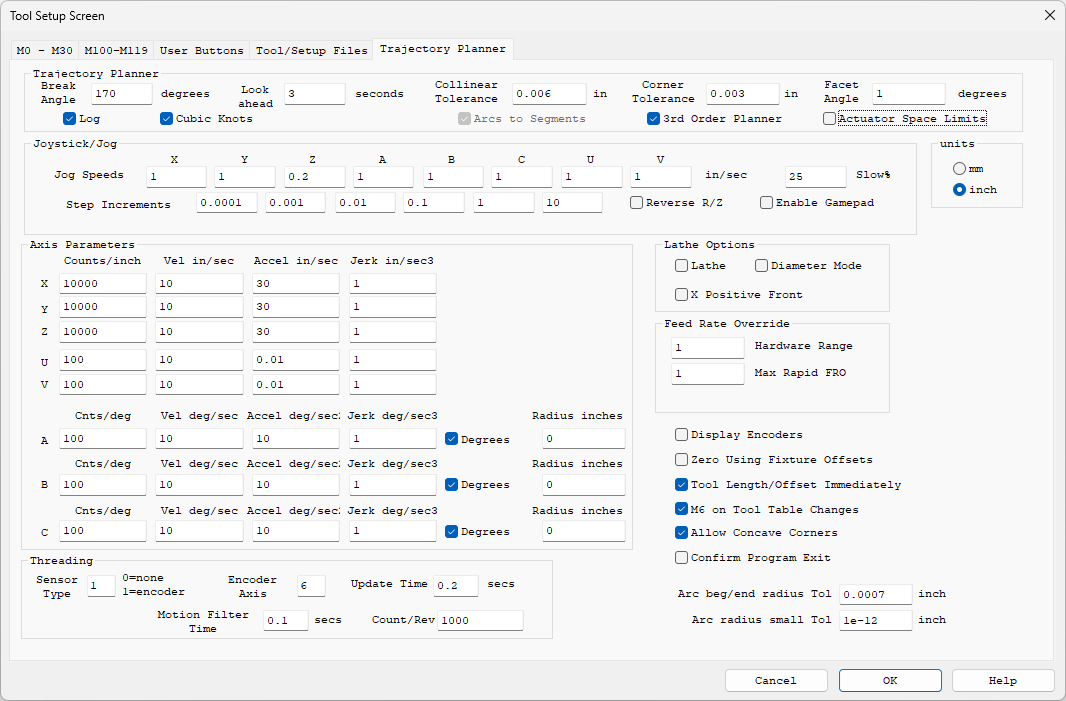Switch to the M0 - M30 tab
This screenshot has width=1066, height=701.
[x=44, y=50]
